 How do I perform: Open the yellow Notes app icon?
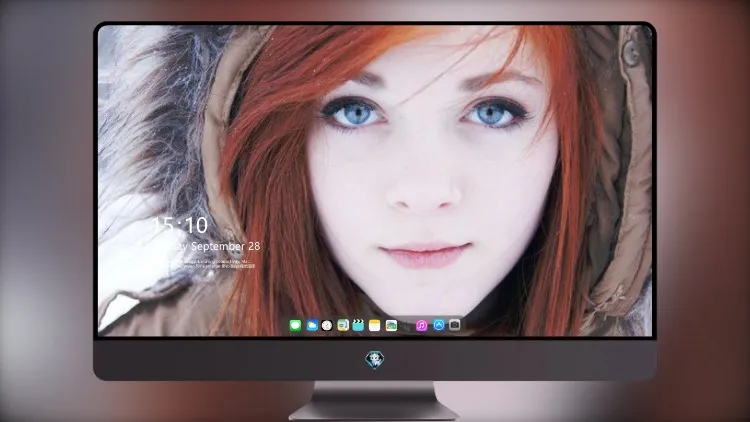(x=375, y=326)
